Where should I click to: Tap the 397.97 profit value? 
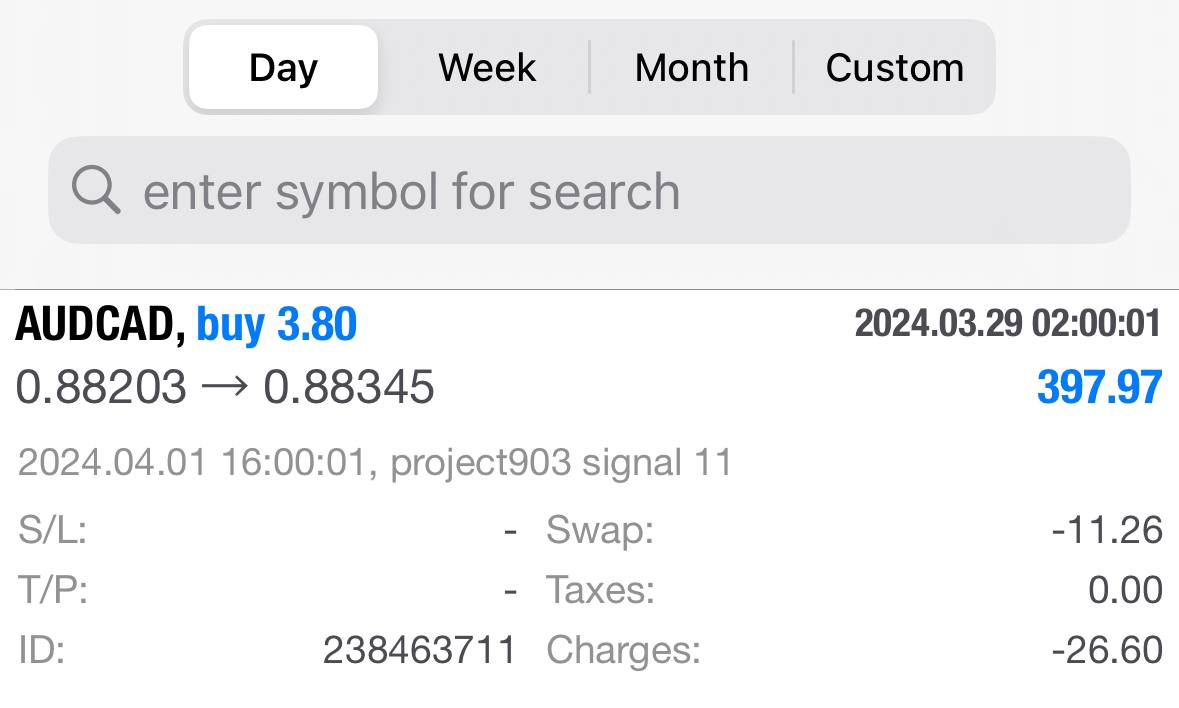point(1099,387)
